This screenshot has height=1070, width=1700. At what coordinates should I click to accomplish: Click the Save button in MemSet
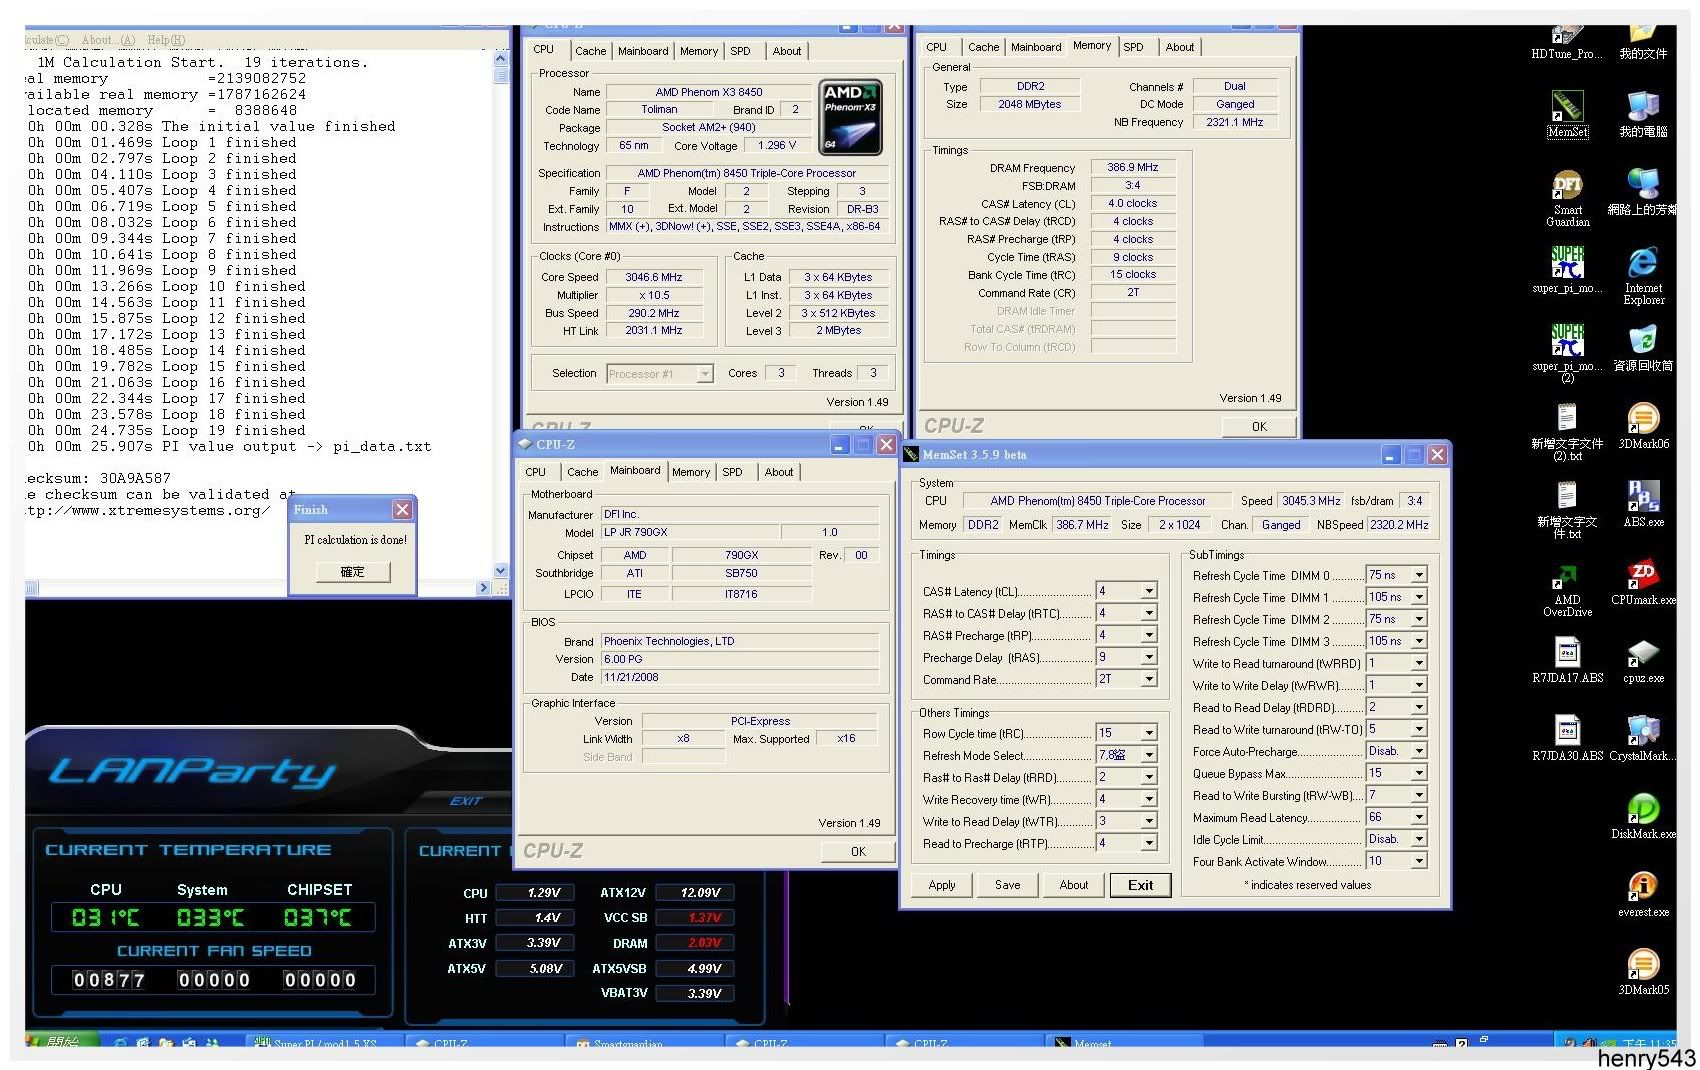coord(1008,885)
